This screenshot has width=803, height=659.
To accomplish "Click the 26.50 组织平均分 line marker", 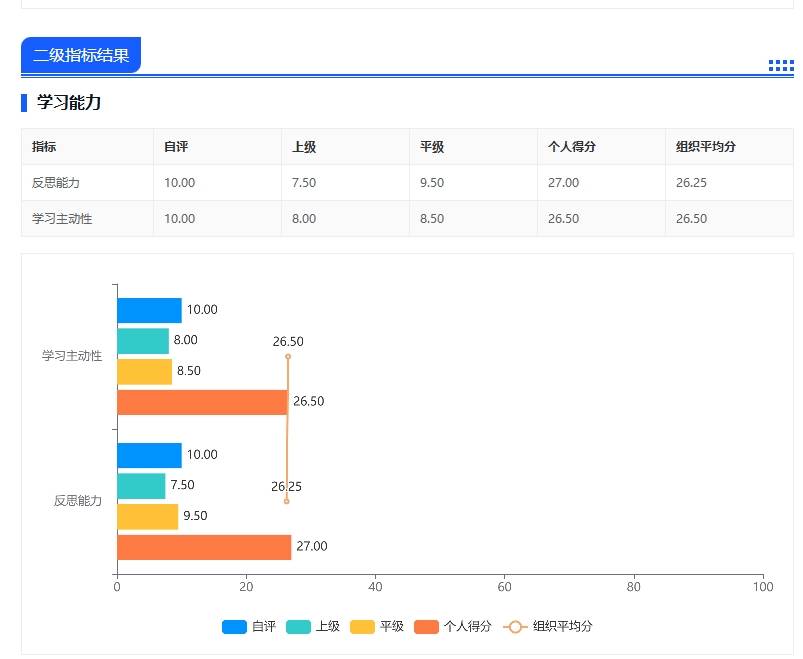I will point(288,356).
